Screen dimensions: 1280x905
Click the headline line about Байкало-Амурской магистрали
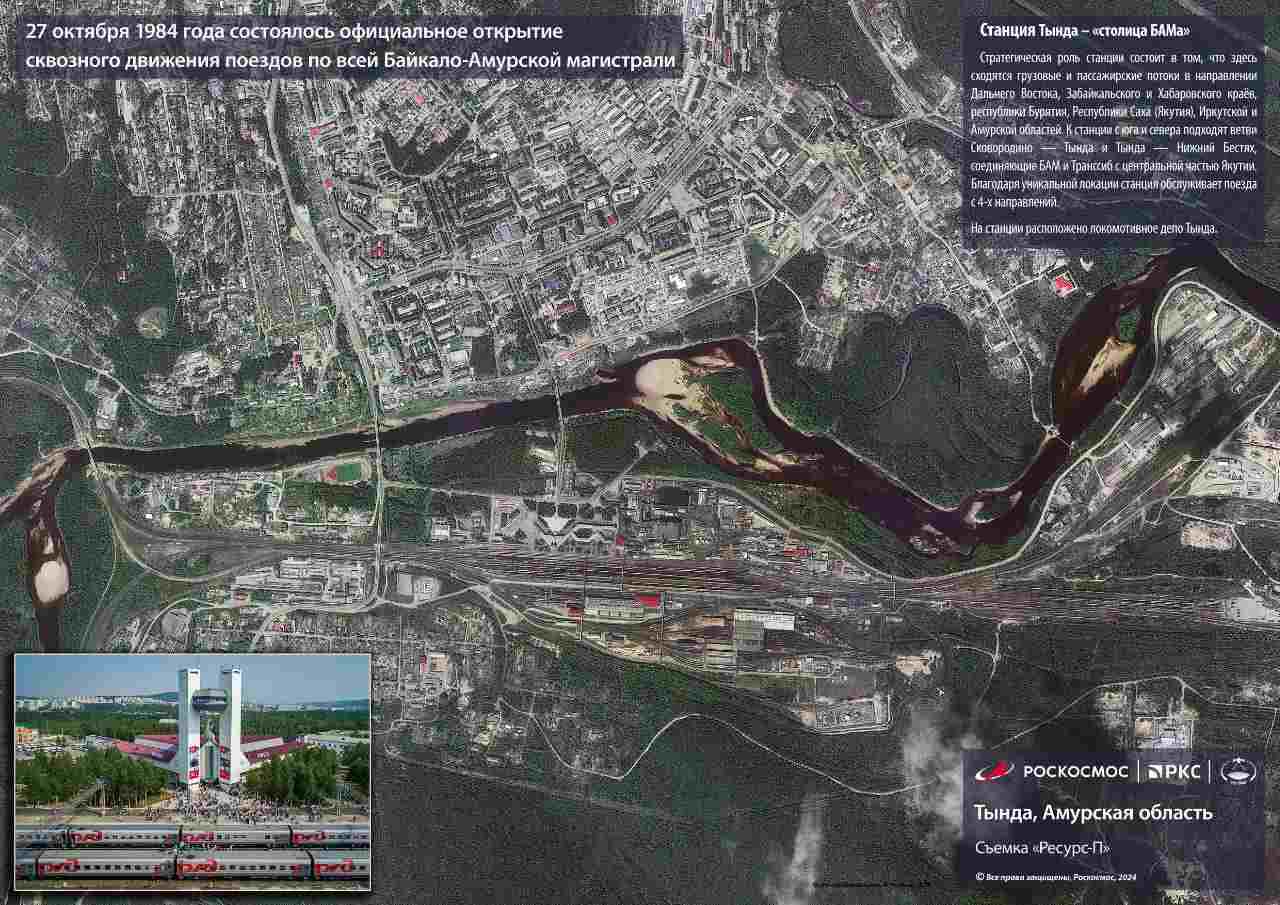tap(351, 61)
